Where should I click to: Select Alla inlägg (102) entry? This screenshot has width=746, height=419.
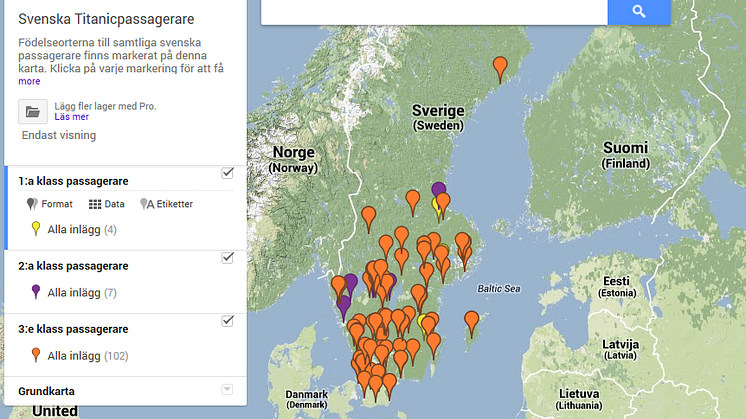click(x=88, y=356)
